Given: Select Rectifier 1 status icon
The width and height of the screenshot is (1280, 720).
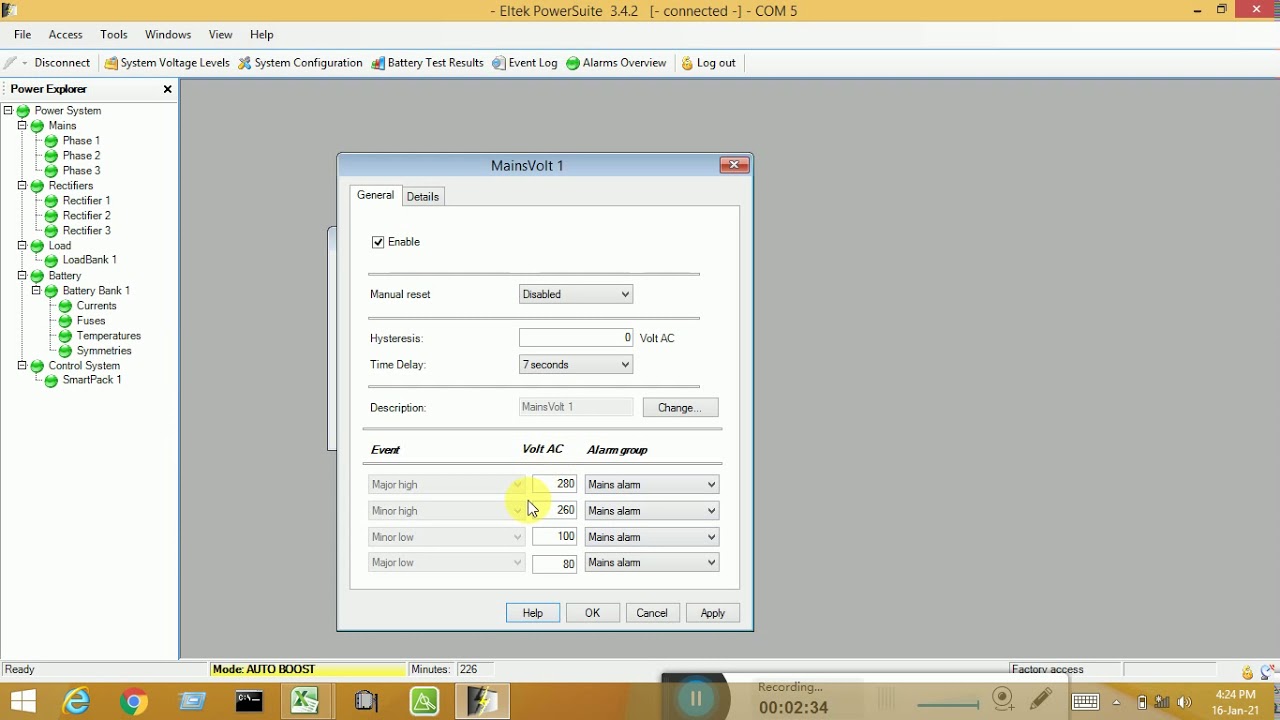Looking at the screenshot, I should point(51,201).
